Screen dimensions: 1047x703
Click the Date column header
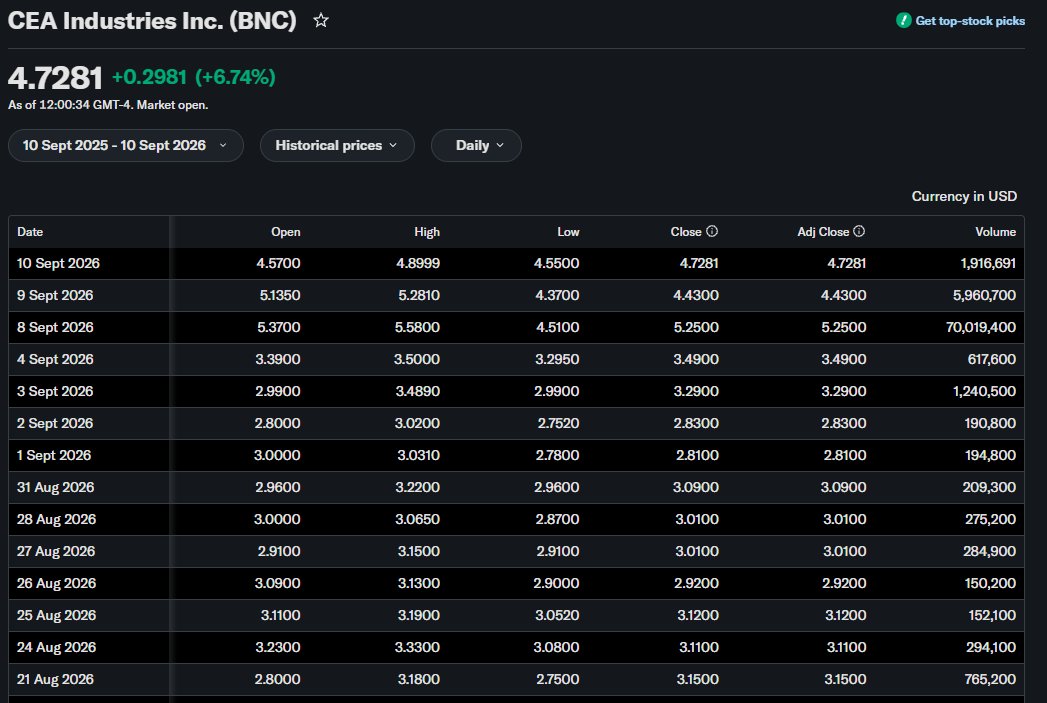click(30, 232)
